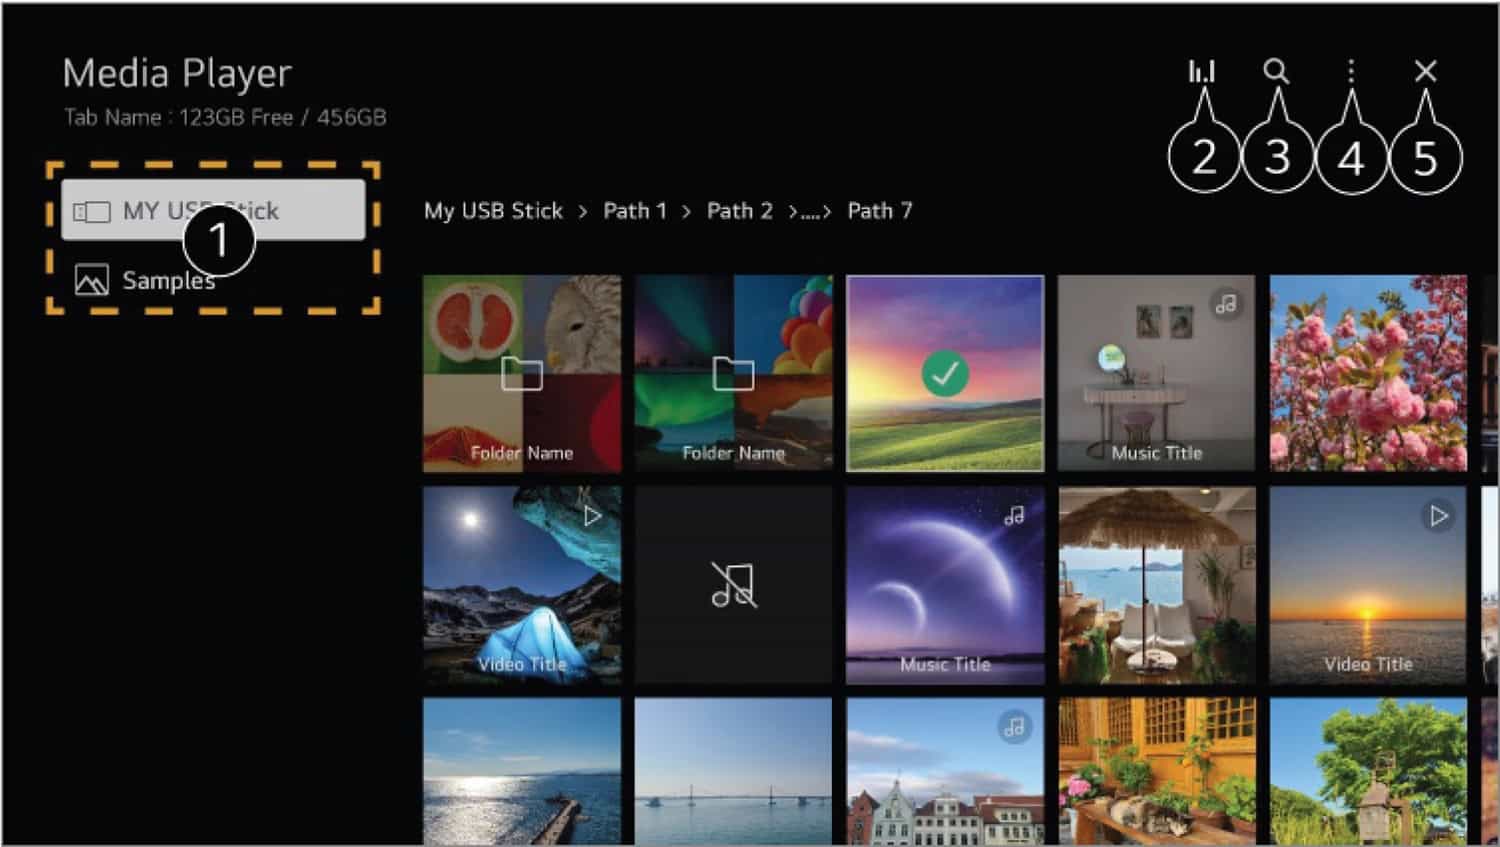Go to Path 1 in breadcrumb
Screen dimensions: 1500x847
point(634,211)
